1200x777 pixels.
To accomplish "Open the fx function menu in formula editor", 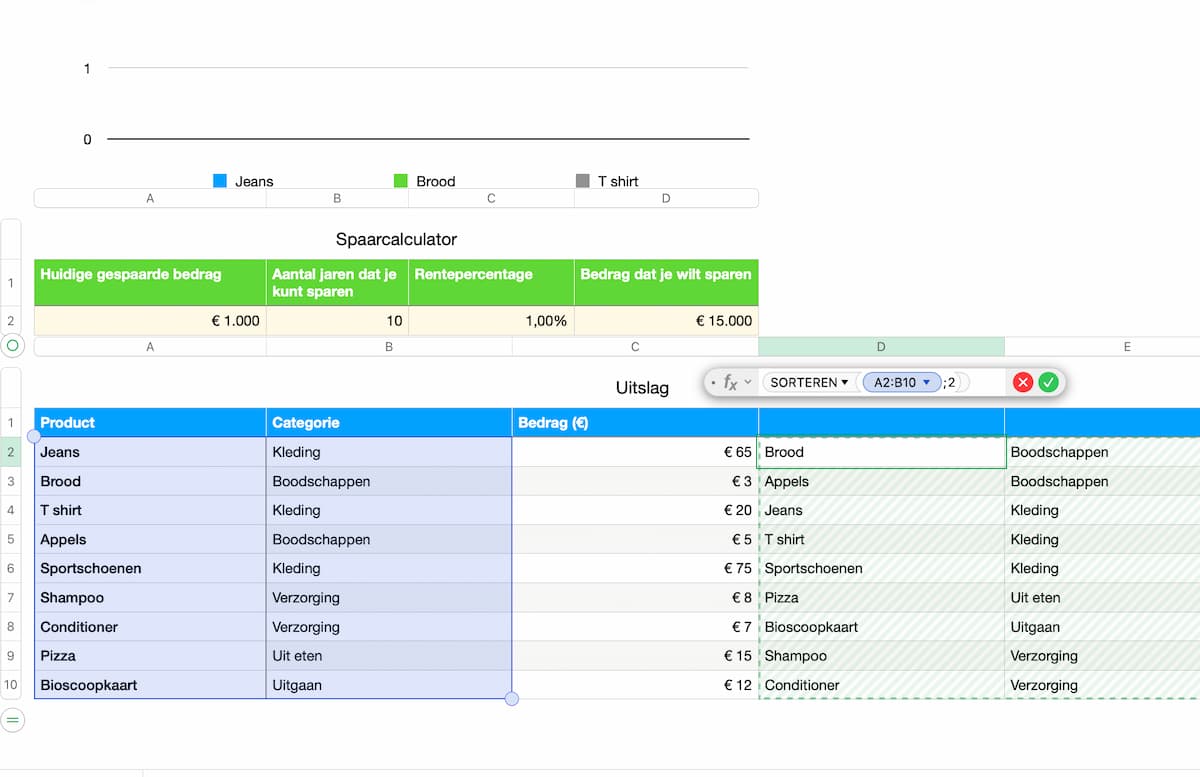I will point(731,382).
